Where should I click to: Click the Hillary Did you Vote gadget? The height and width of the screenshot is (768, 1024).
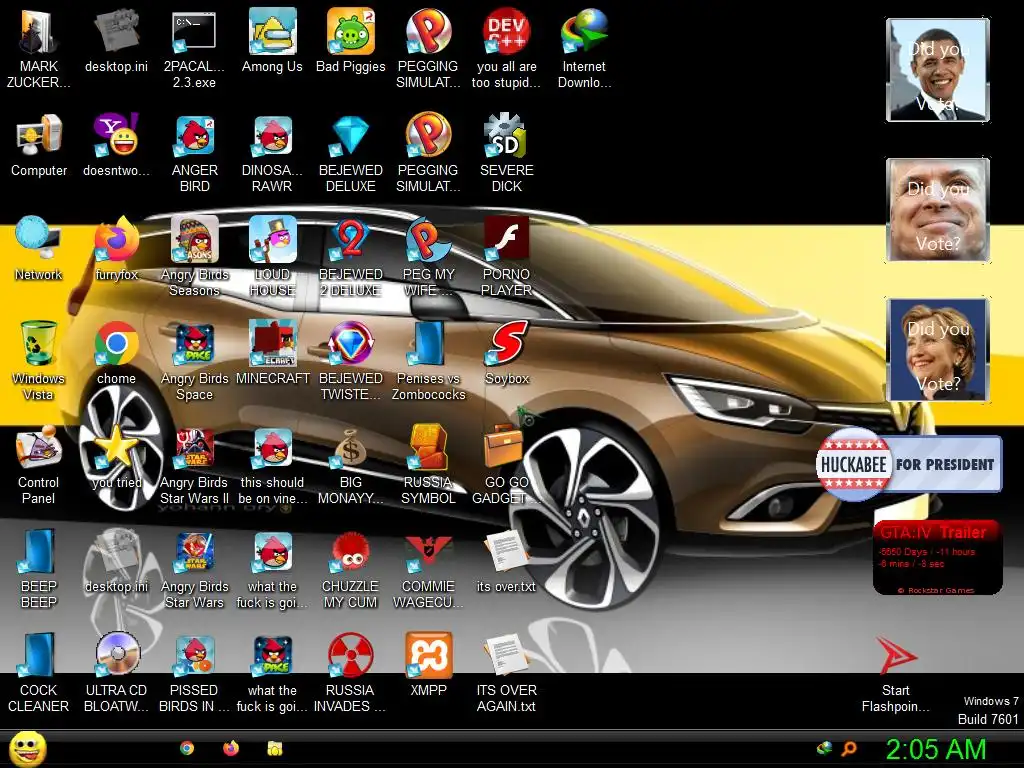pos(938,349)
